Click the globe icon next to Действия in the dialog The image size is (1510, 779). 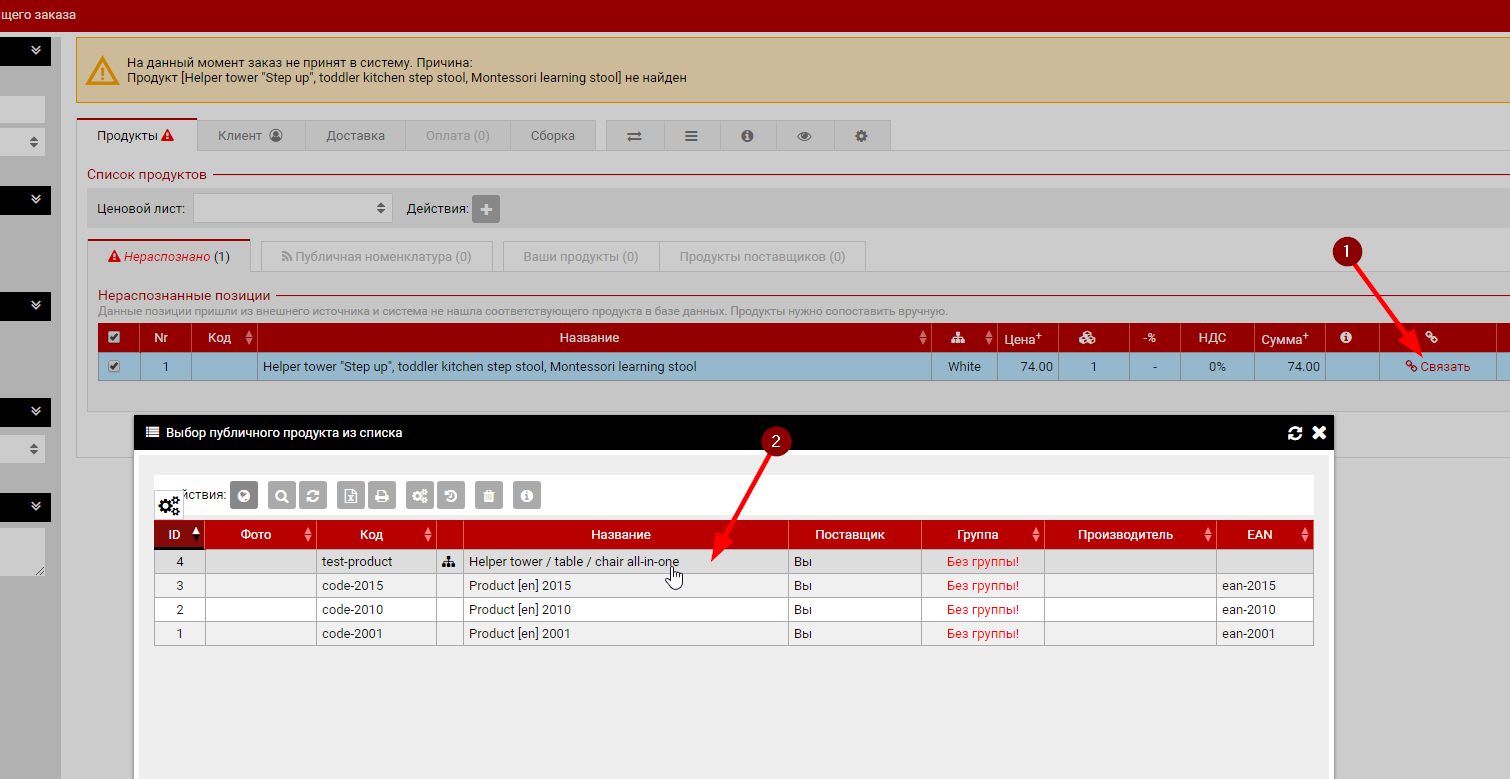point(244,495)
